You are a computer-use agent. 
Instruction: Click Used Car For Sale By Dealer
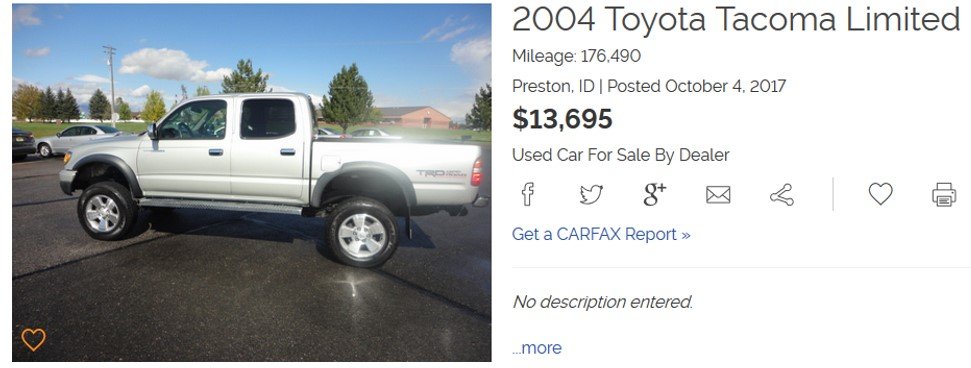click(620, 155)
